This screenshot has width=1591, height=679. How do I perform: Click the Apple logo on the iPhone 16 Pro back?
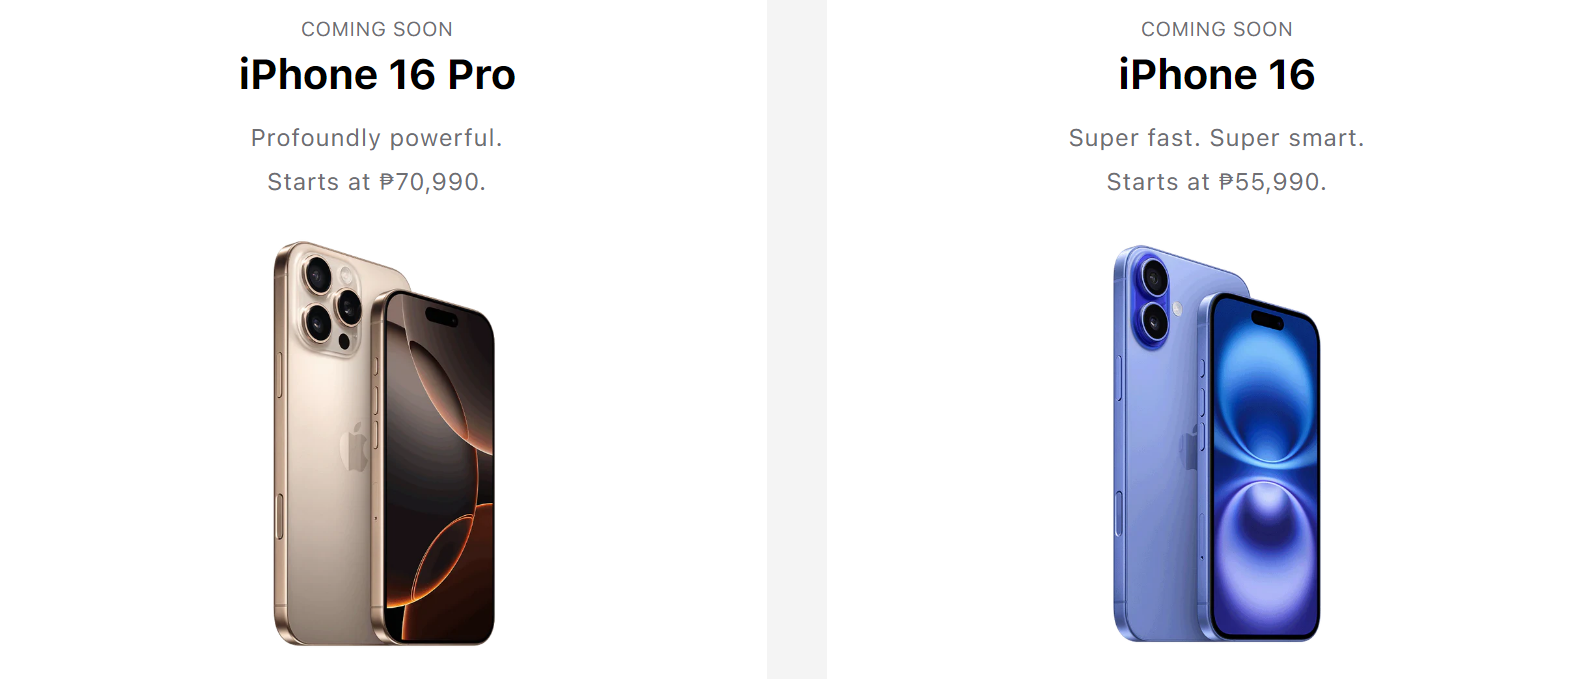[355, 446]
